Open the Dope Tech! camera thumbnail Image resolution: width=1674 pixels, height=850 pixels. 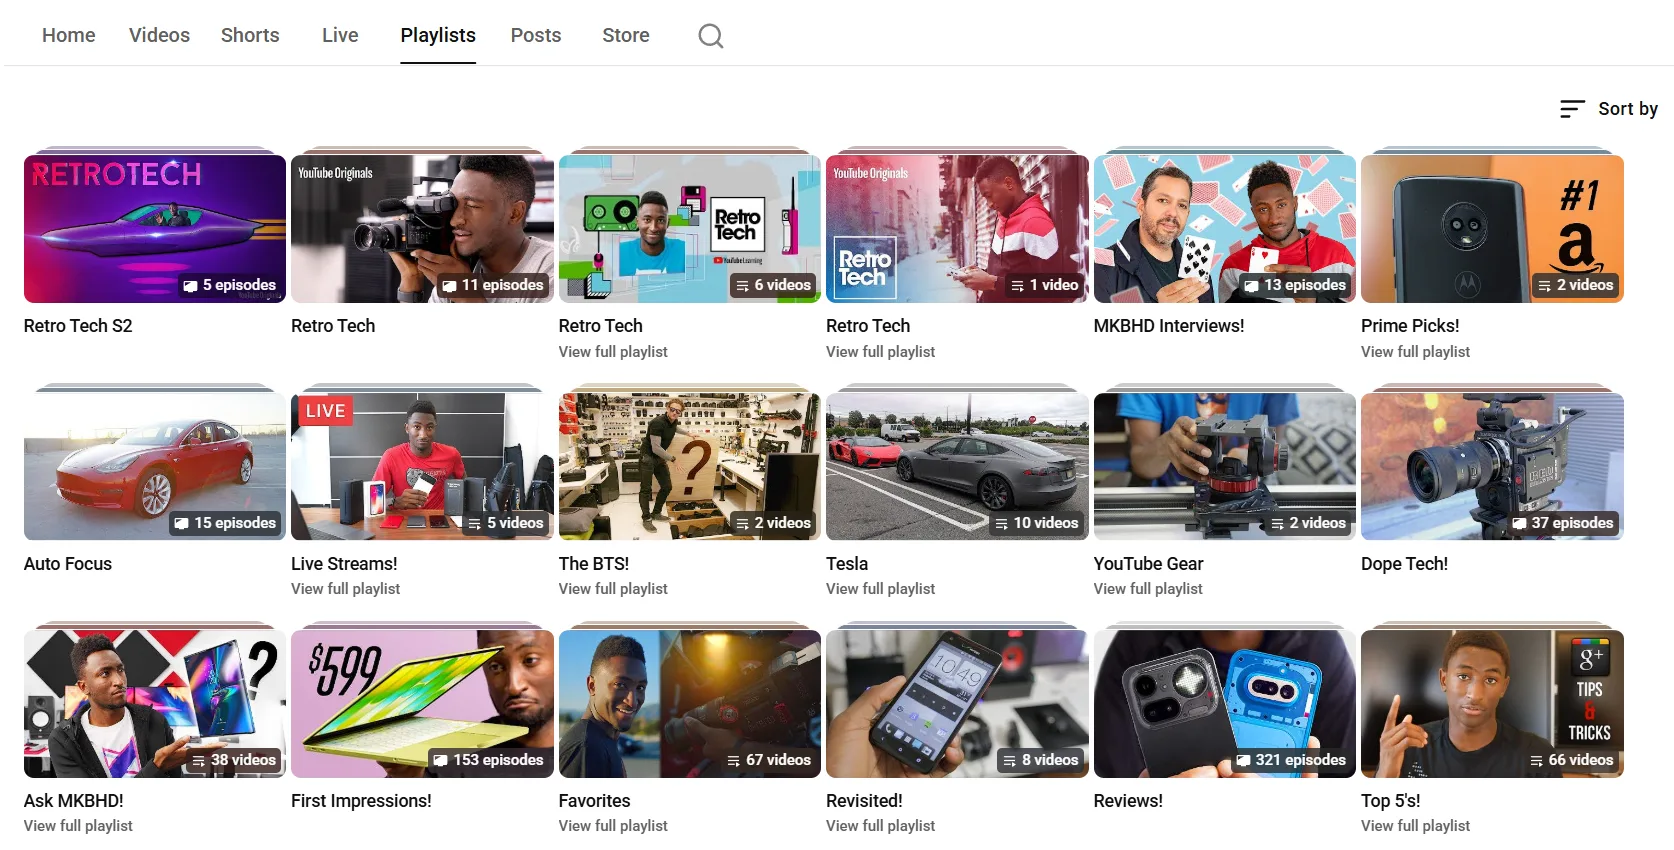(1492, 466)
